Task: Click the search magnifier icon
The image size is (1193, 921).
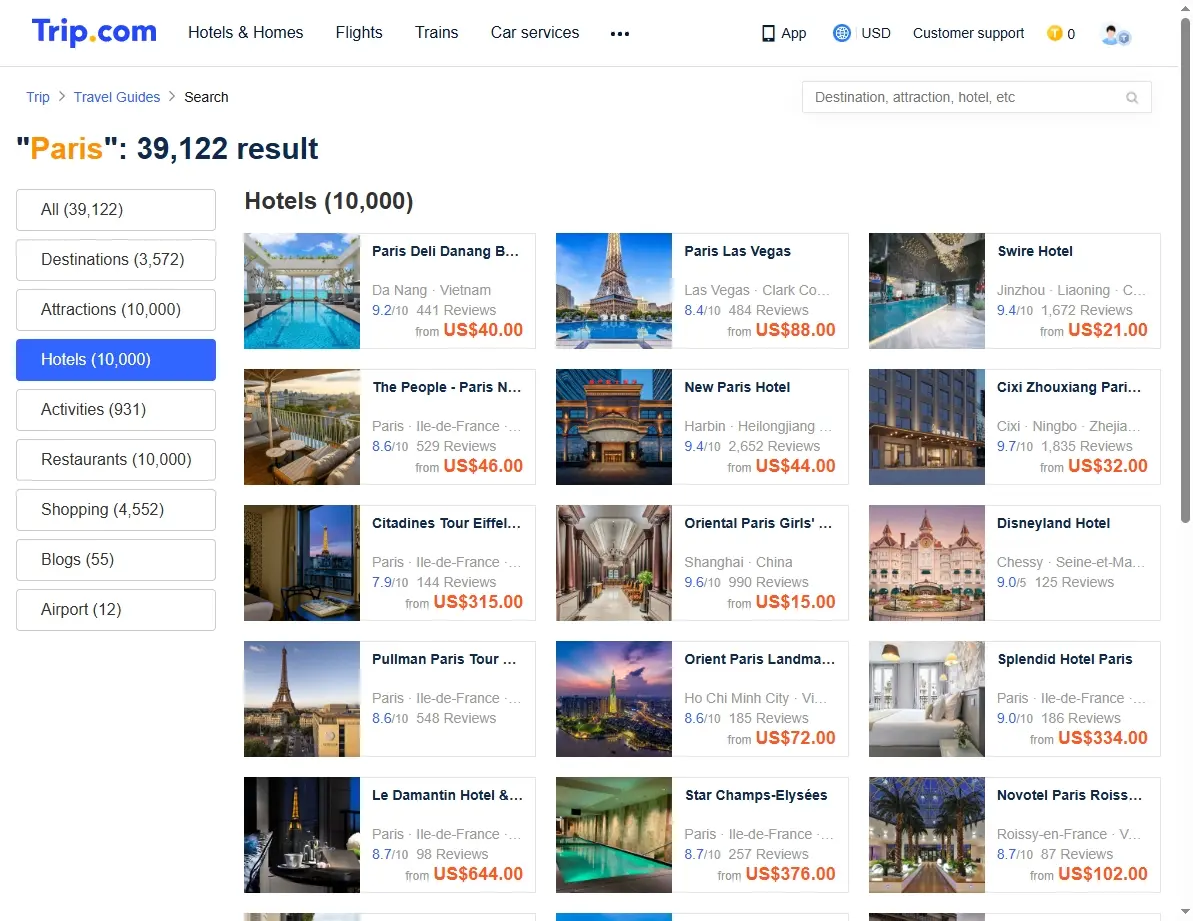Action: [1132, 97]
